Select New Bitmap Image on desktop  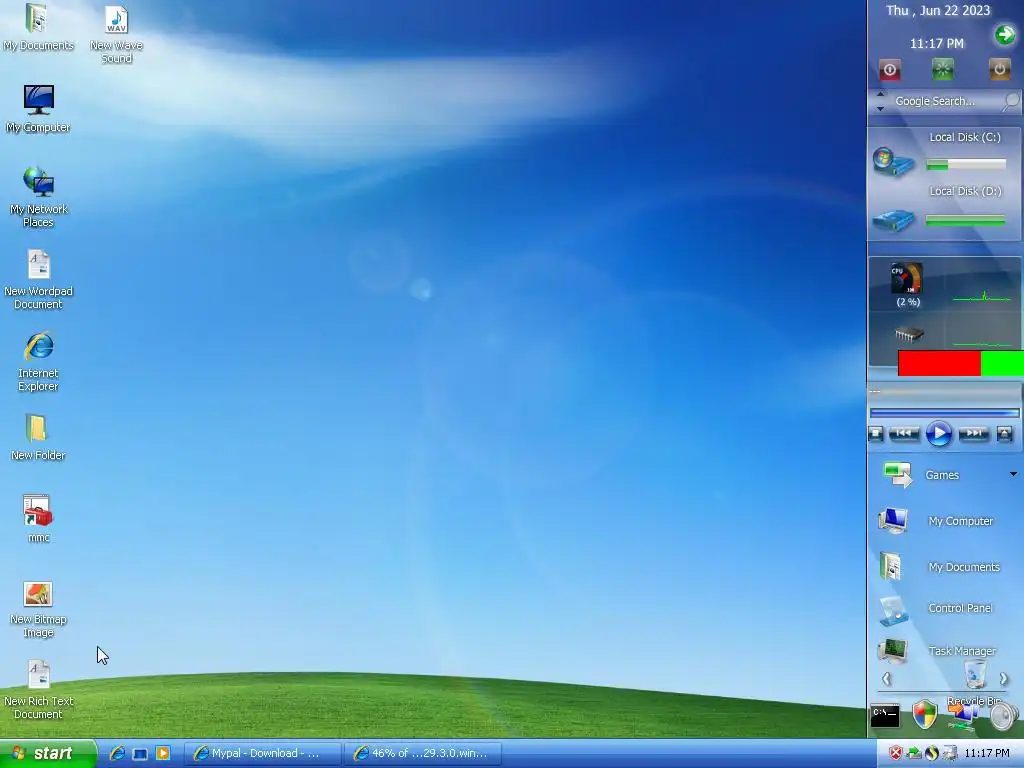pos(38,609)
